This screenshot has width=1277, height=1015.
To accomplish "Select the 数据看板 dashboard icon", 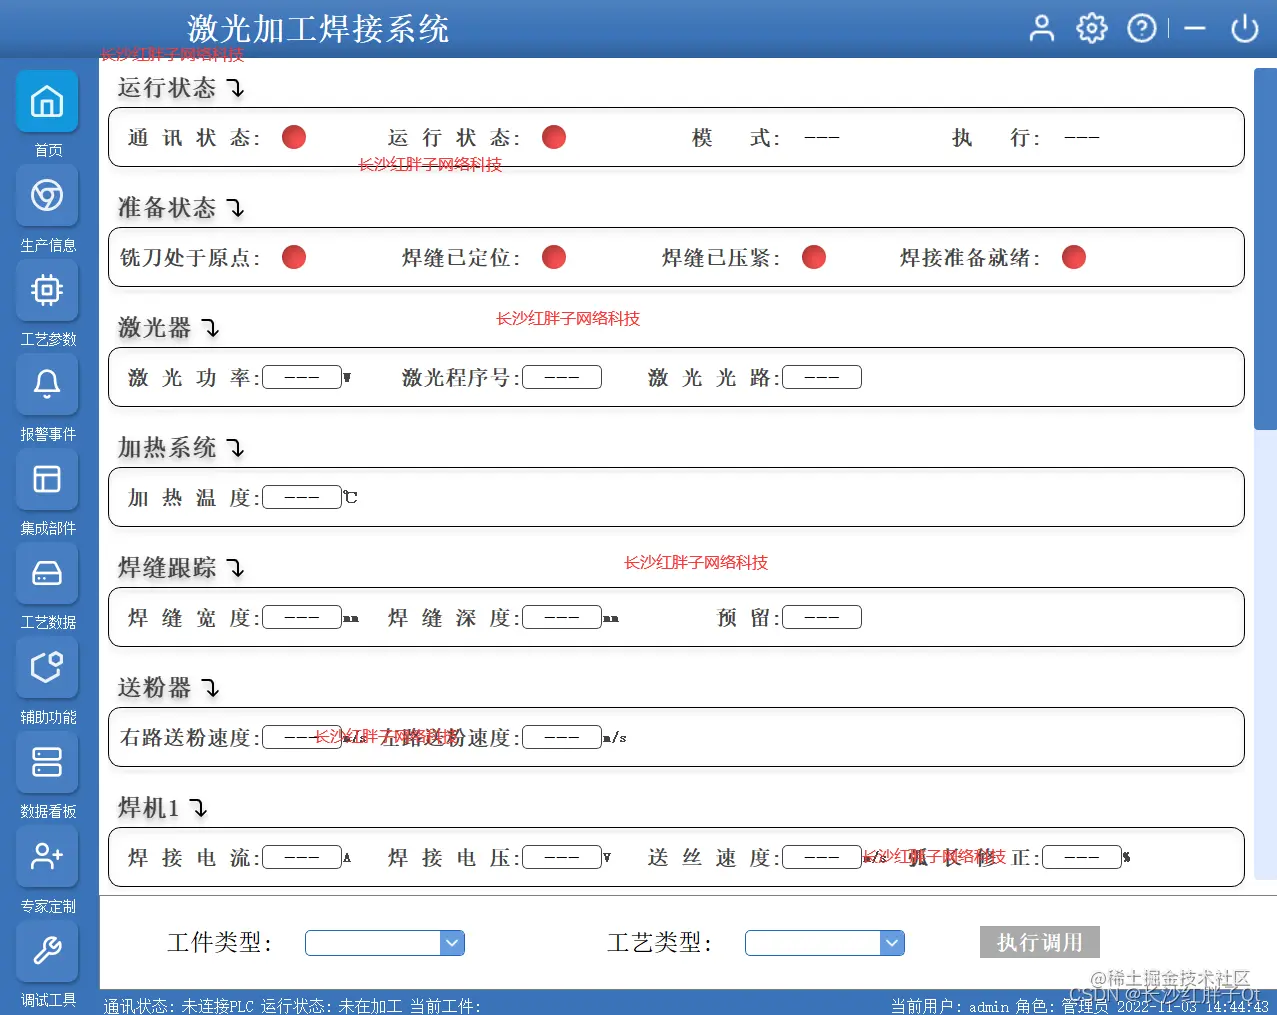I will tap(47, 762).
